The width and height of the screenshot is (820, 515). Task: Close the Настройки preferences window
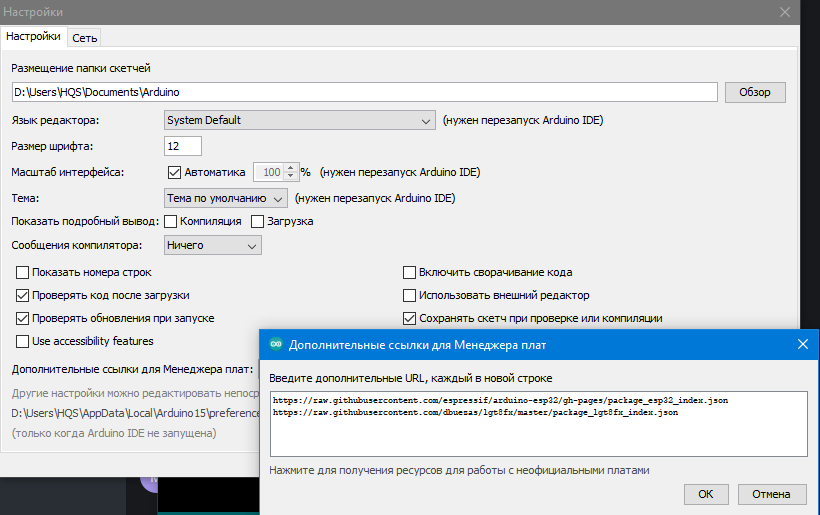coord(785,12)
